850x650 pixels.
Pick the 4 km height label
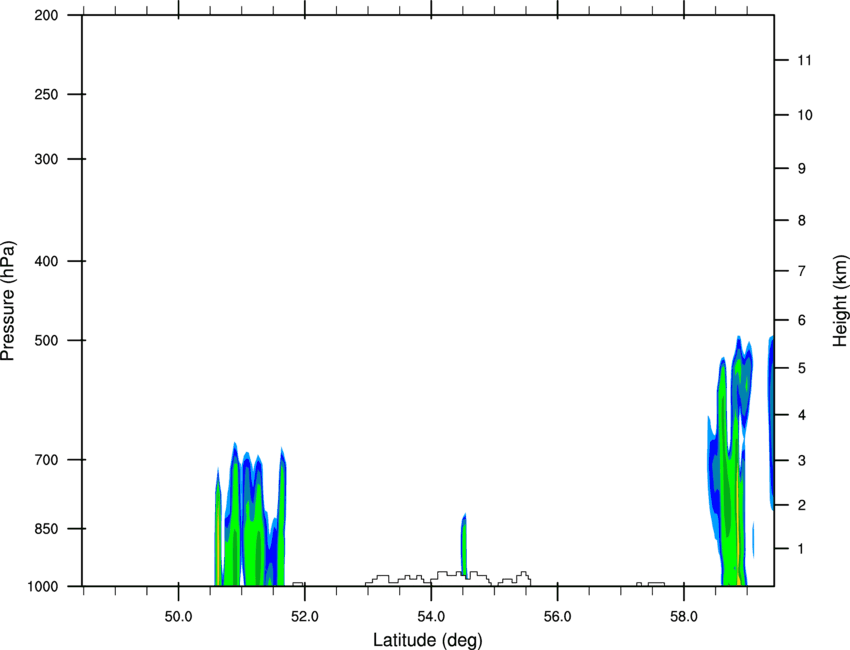tap(802, 415)
